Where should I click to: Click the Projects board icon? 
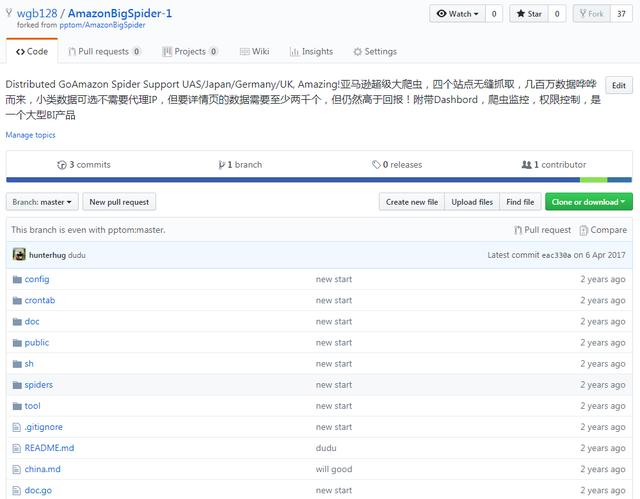pos(167,52)
